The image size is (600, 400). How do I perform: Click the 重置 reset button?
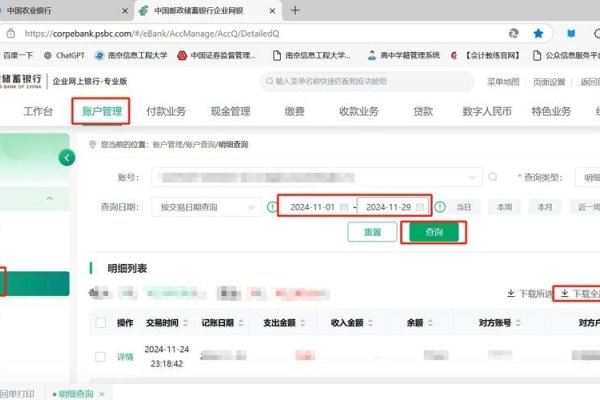(372, 232)
